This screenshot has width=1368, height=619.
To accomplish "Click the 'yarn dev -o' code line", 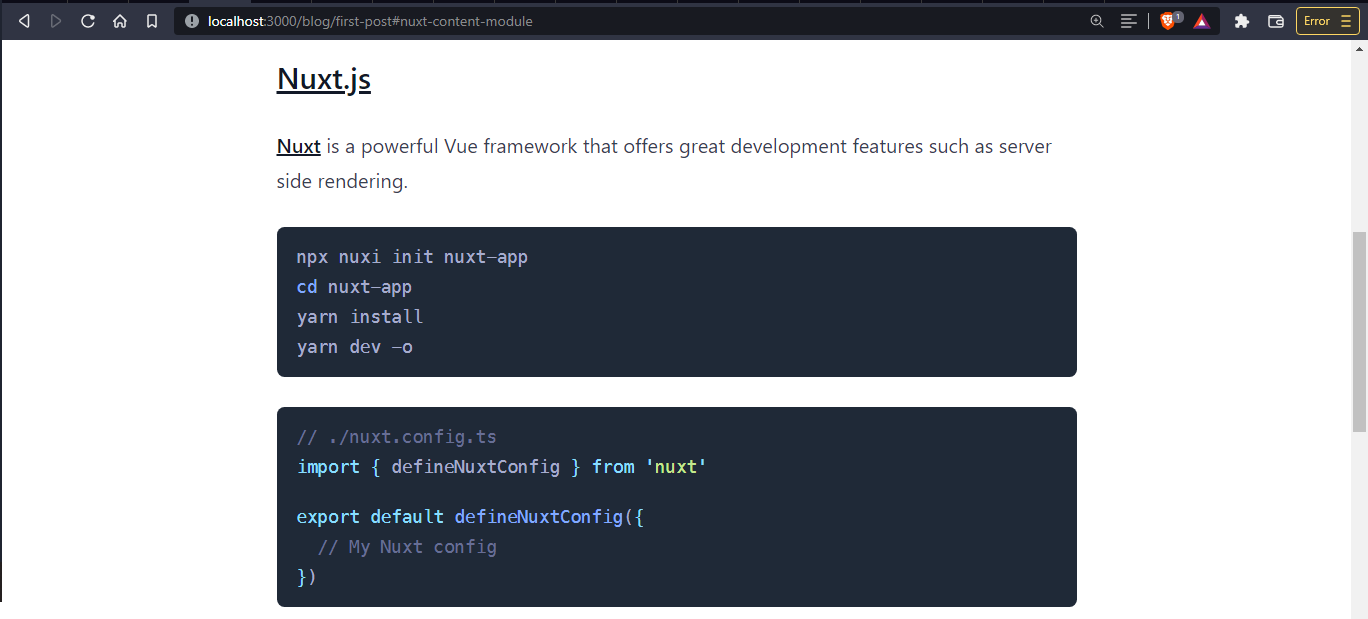I will (x=355, y=347).
